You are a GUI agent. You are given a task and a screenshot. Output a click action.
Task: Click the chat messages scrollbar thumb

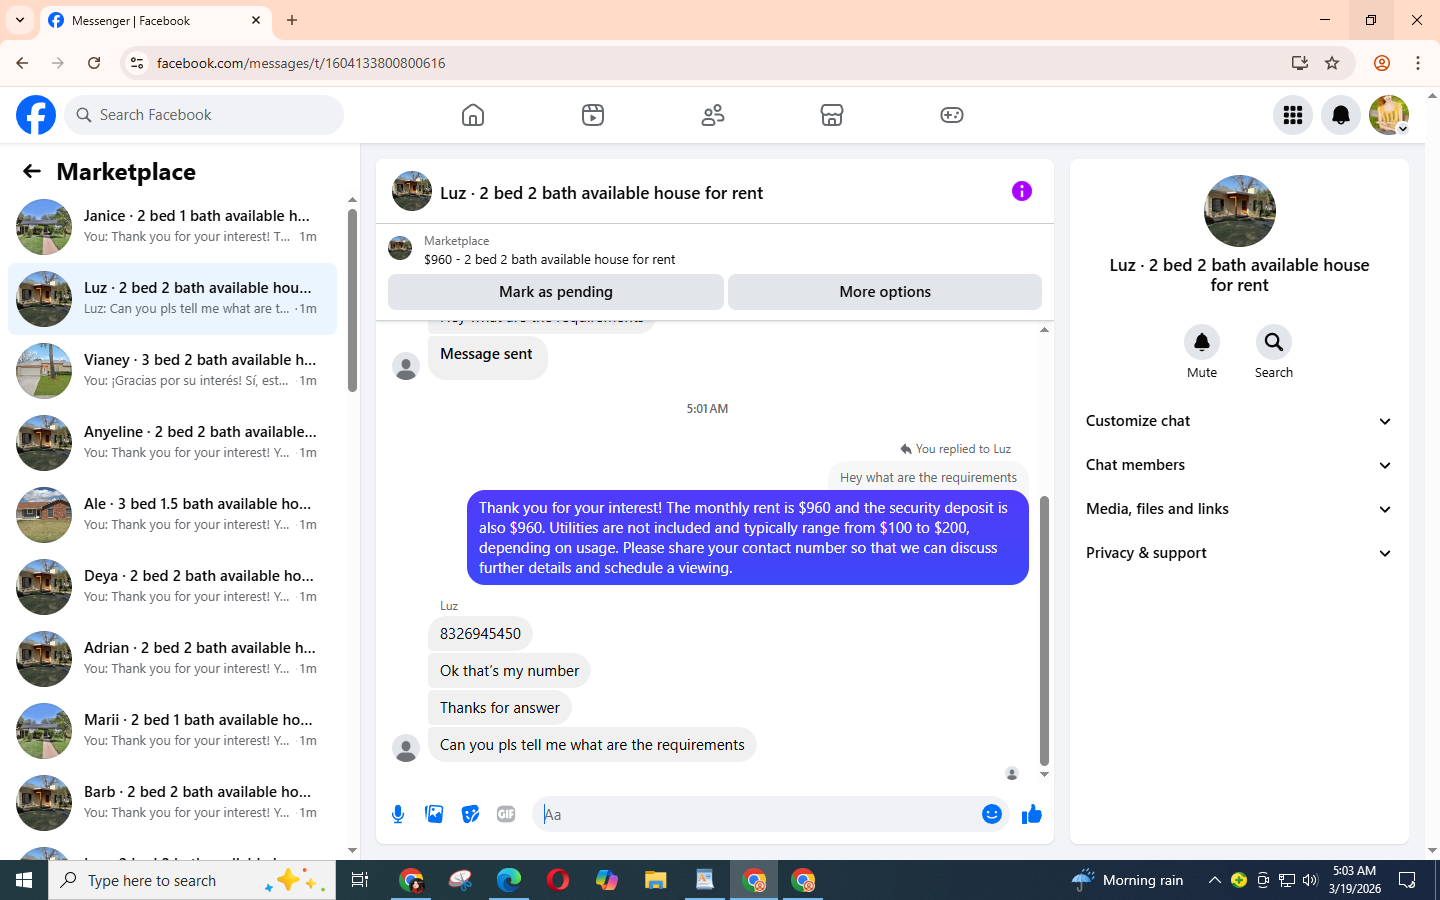[x=1044, y=630]
